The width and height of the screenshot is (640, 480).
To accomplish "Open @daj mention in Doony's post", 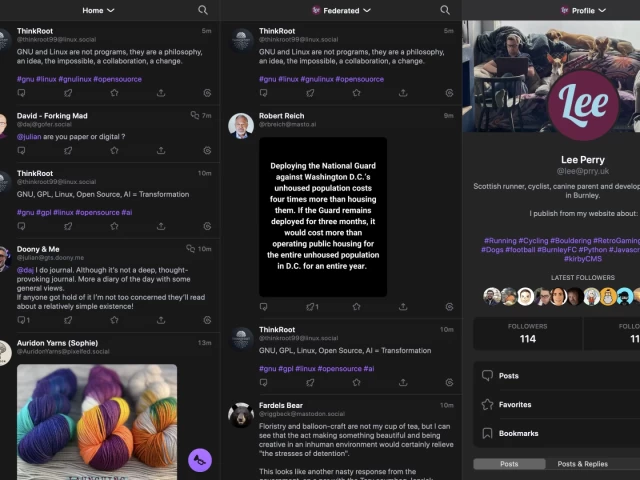I will [25, 270].
